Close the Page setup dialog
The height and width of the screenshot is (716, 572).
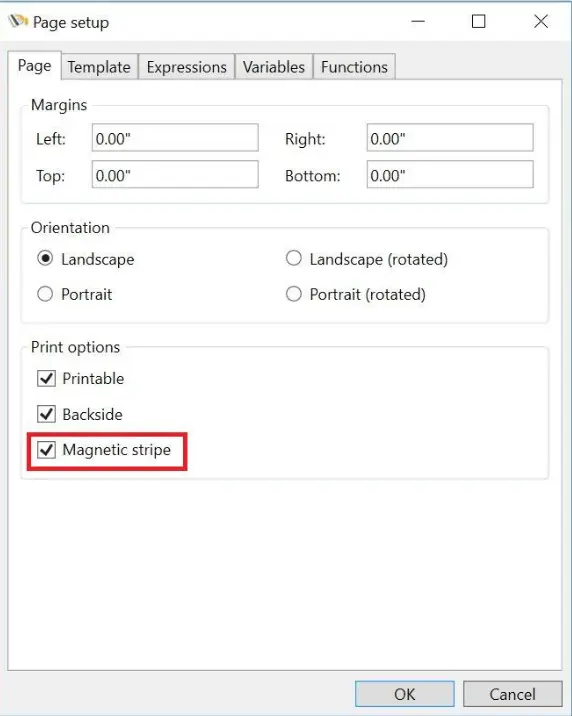pos(541,21)
